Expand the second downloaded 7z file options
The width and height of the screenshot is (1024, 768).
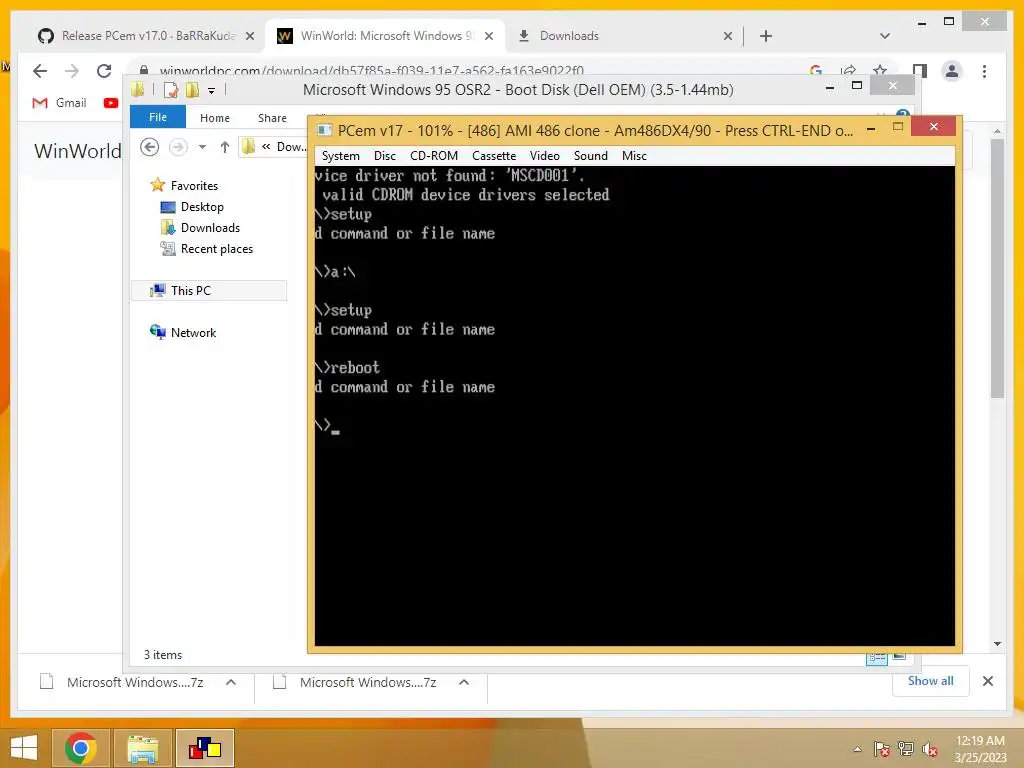pos(464,682)
